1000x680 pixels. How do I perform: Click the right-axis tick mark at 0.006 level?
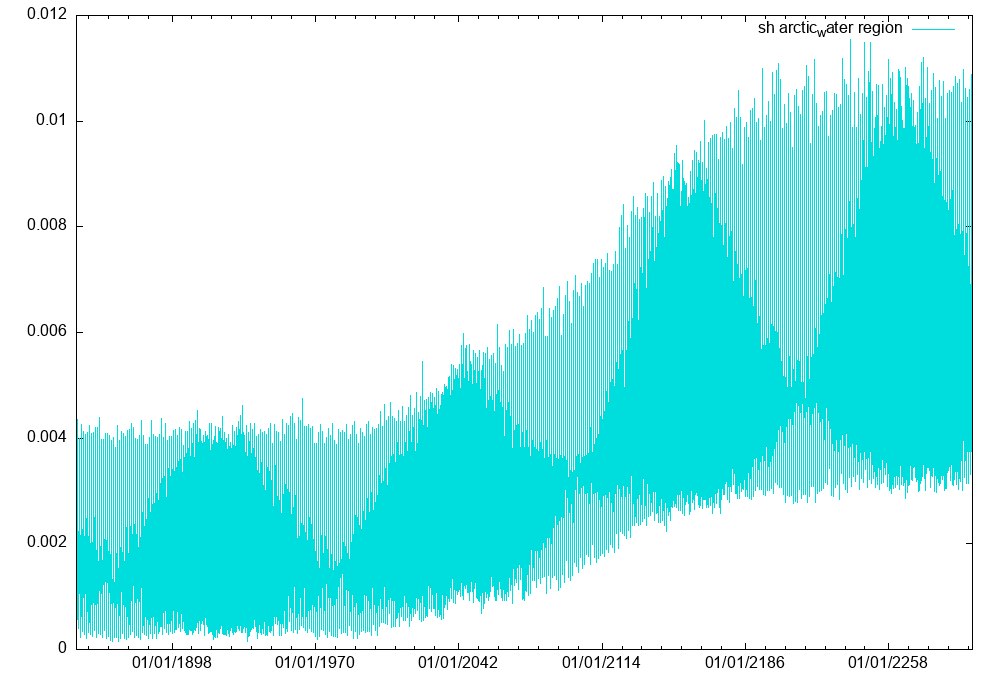pyautogui.click(x=968, y=331)
